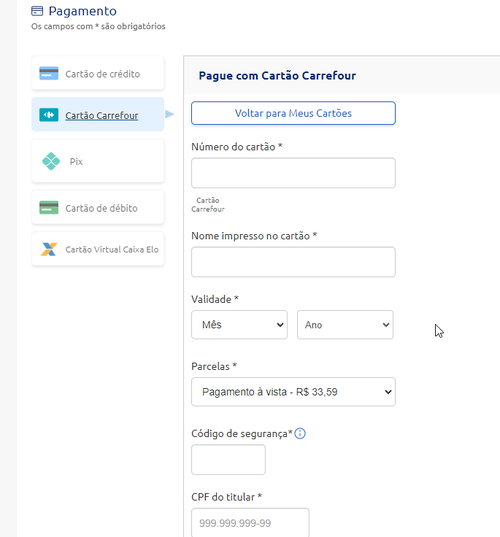Screen dimensions: 500x537
Task: Click the green Pix diamond icon
Action: pos(51,161)
